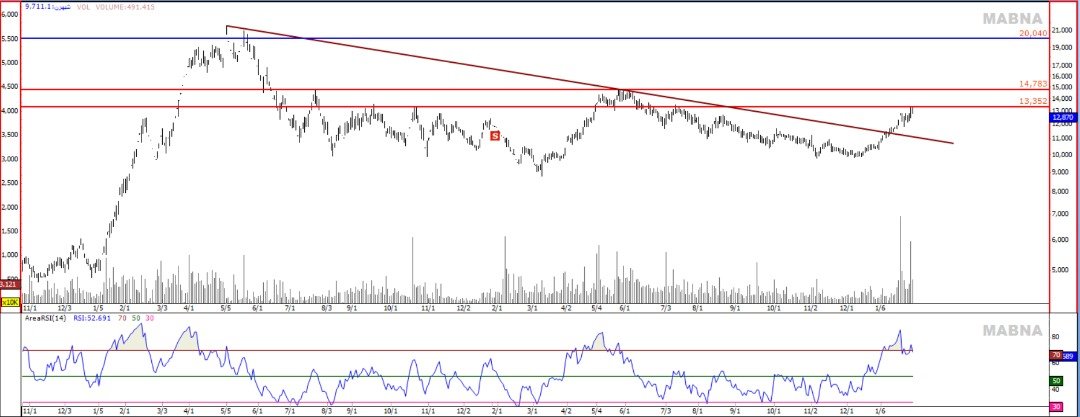
Task: Click the yellow tag at left axis bottom
Action: (x=10, y=301)
